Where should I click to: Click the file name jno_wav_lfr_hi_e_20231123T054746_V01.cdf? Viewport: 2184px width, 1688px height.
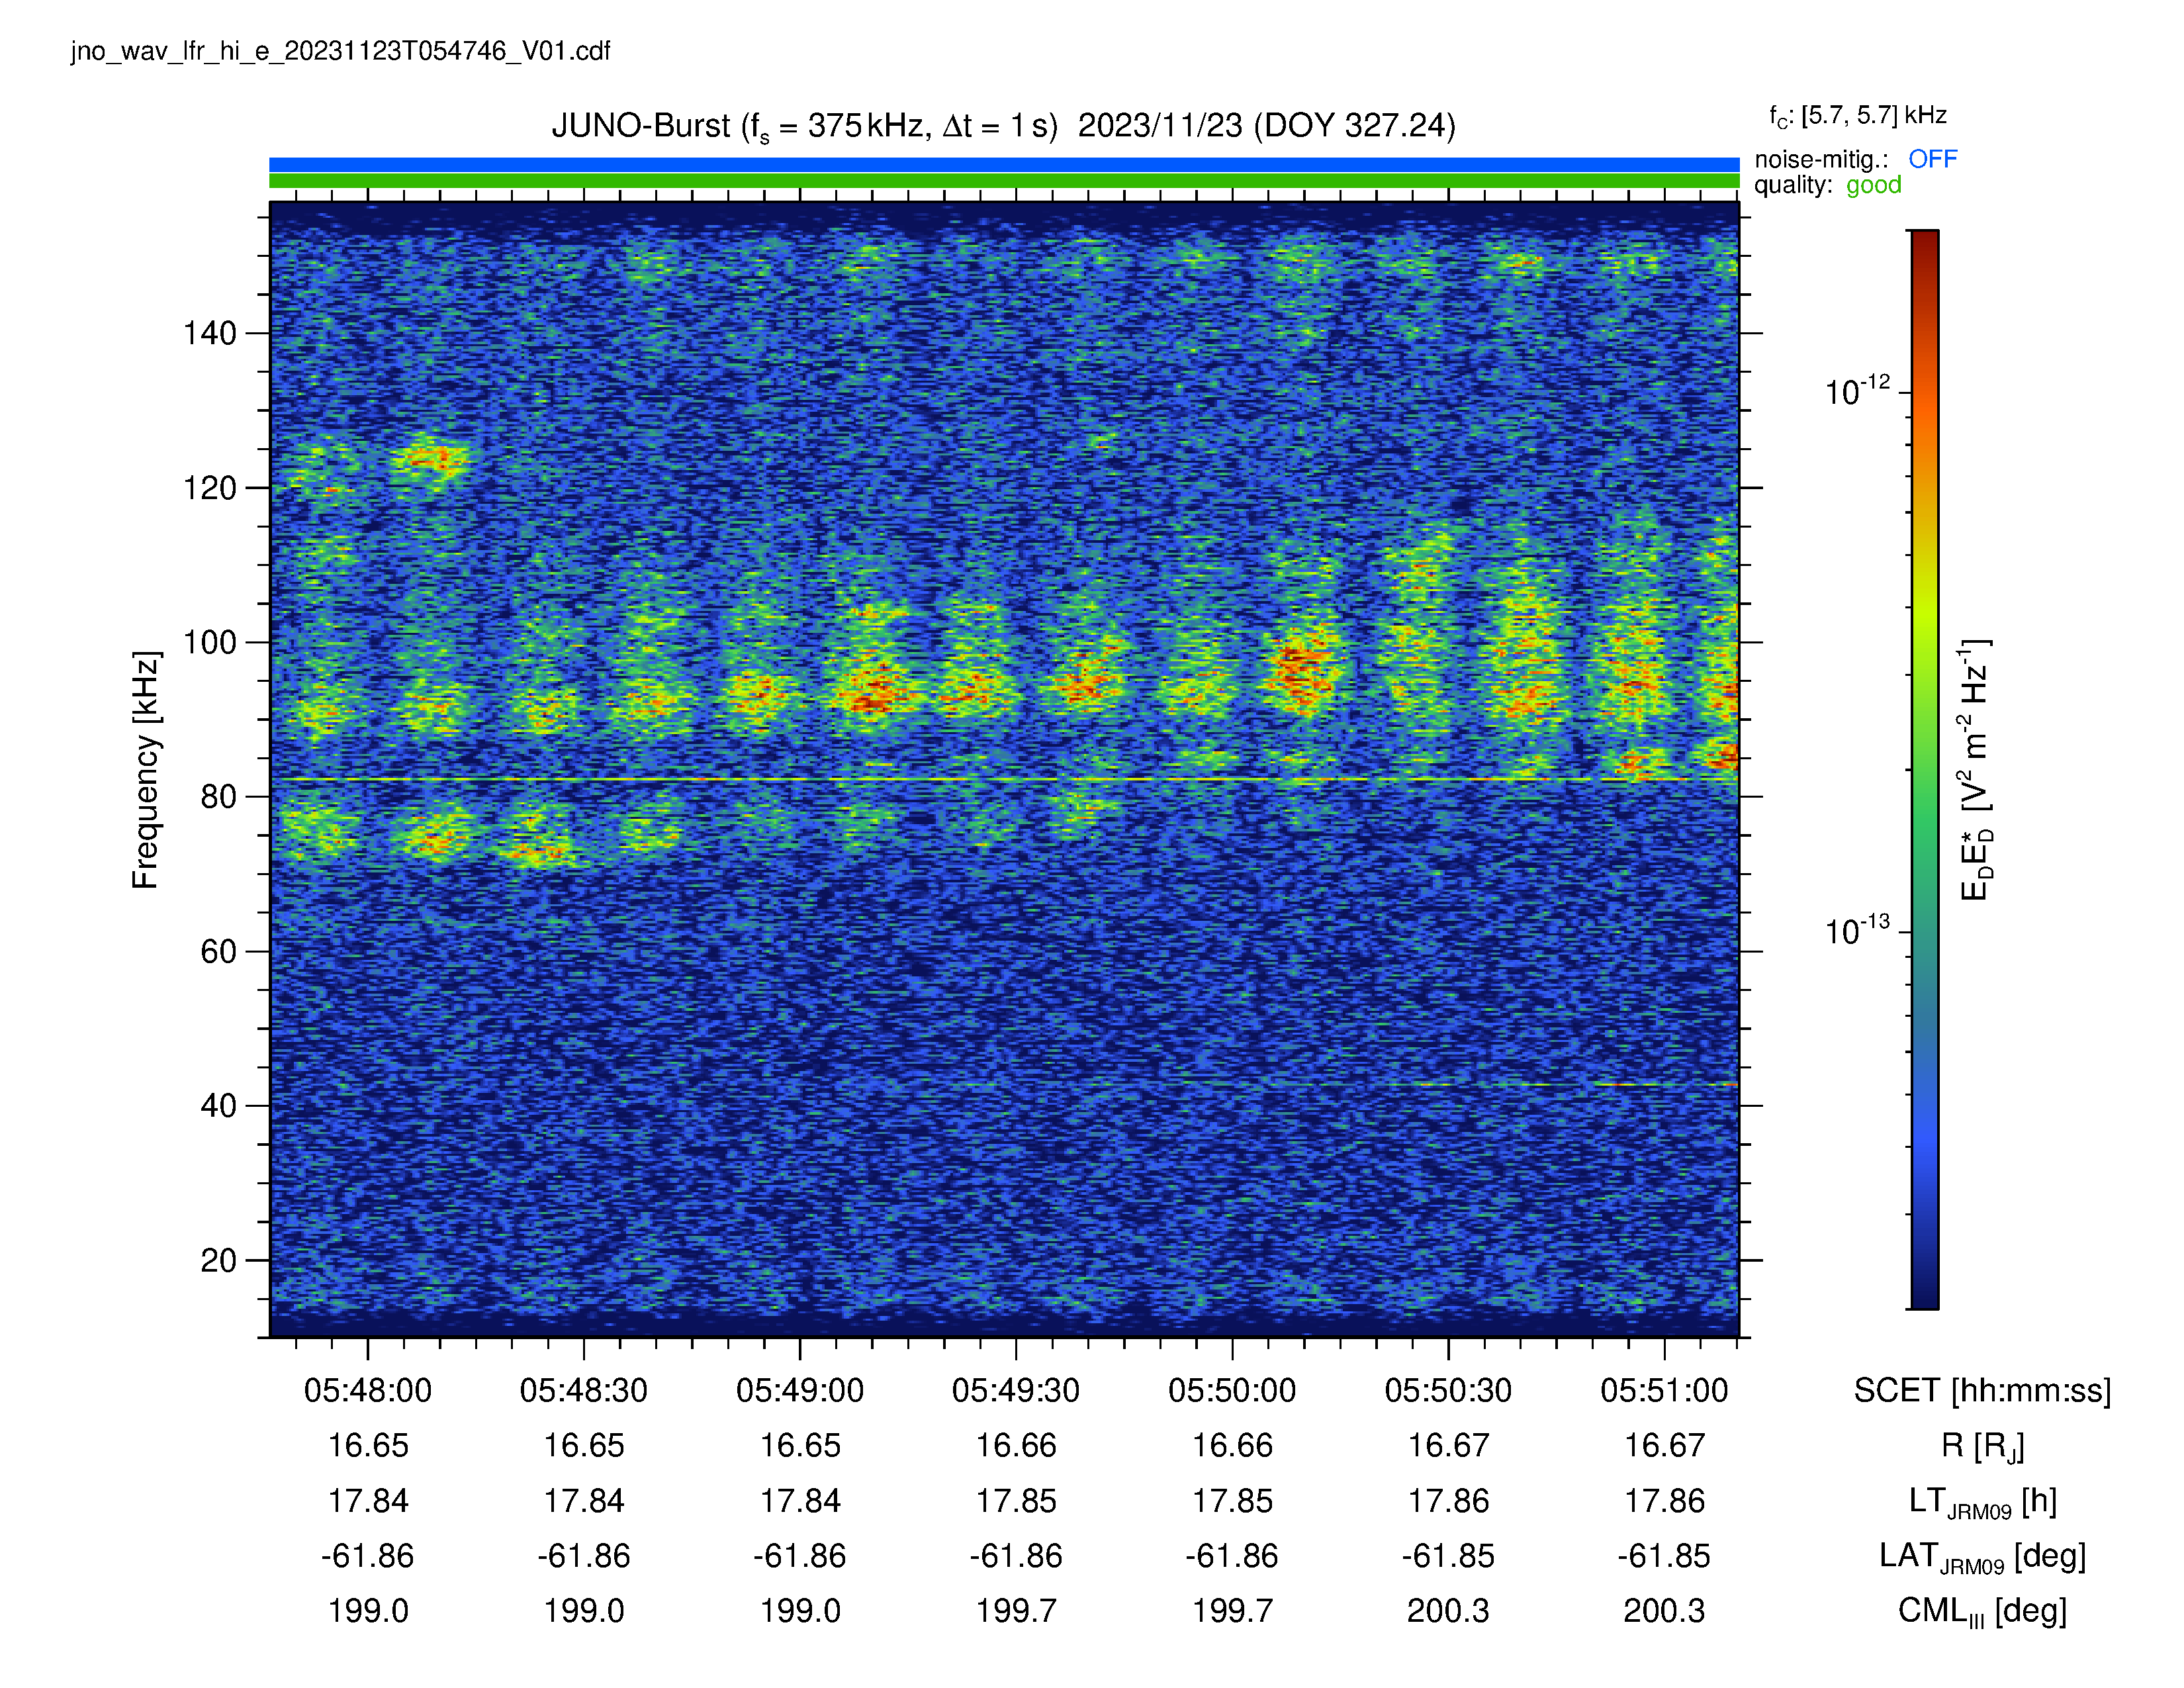point(340,52)
